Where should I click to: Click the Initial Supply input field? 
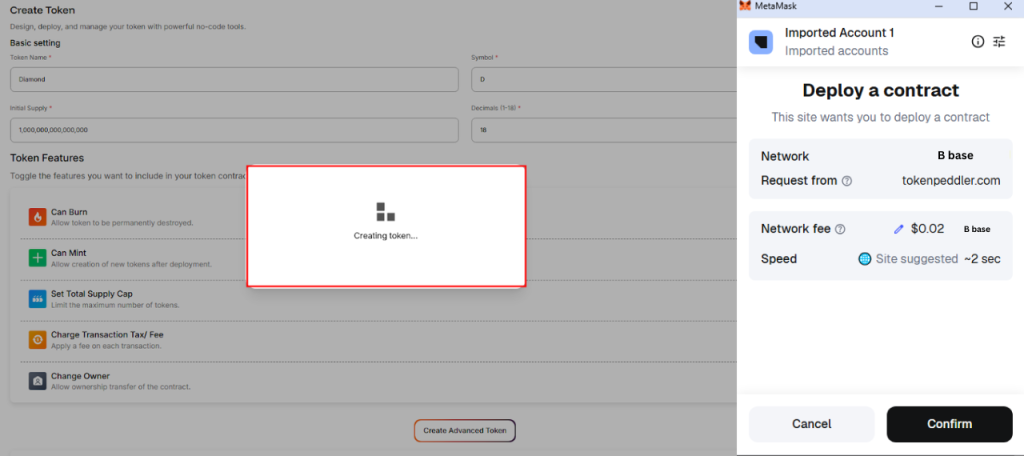pyautogui.click(x=234, y=130)
